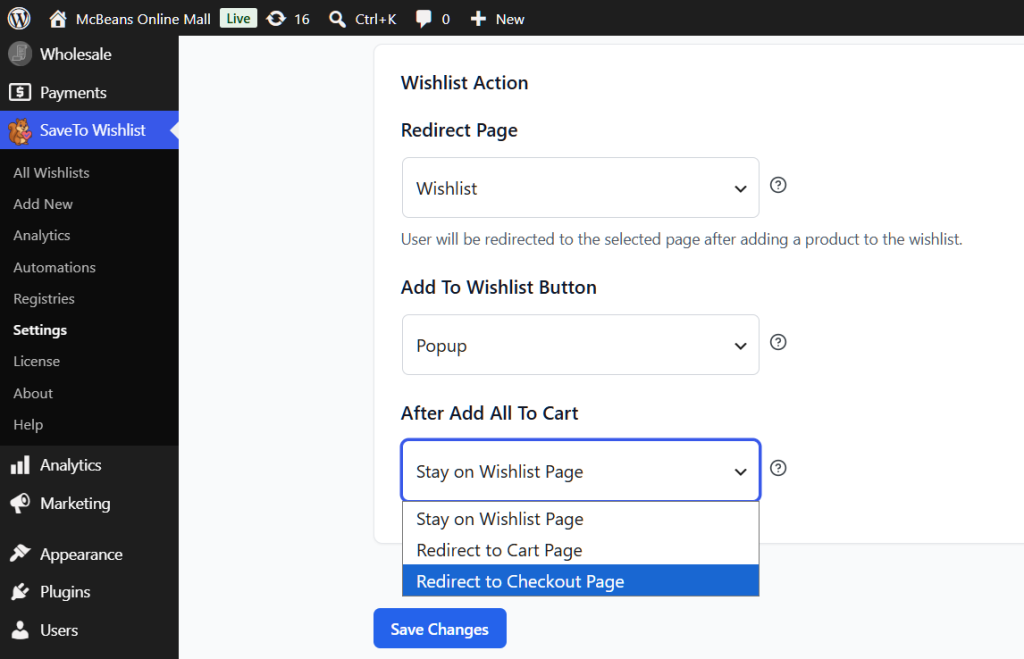The width and height of the screenshot is (1024, 659).
Task: Collapse the After Add All To Cart dropdown
Action: [x=581, y=471]
